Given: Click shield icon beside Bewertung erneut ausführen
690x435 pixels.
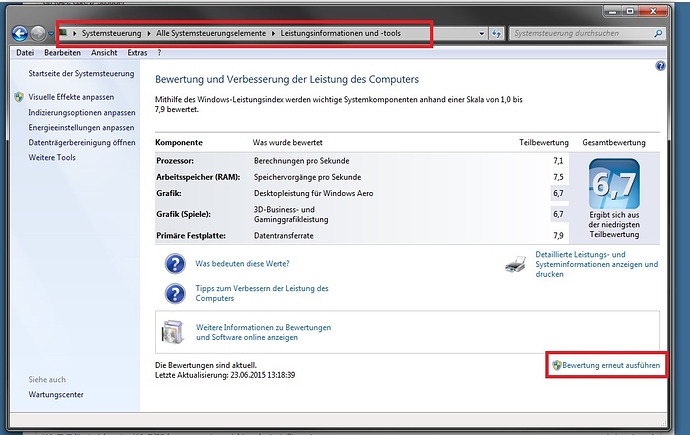Looking at the screenshot, I should (x=557, y=365).
